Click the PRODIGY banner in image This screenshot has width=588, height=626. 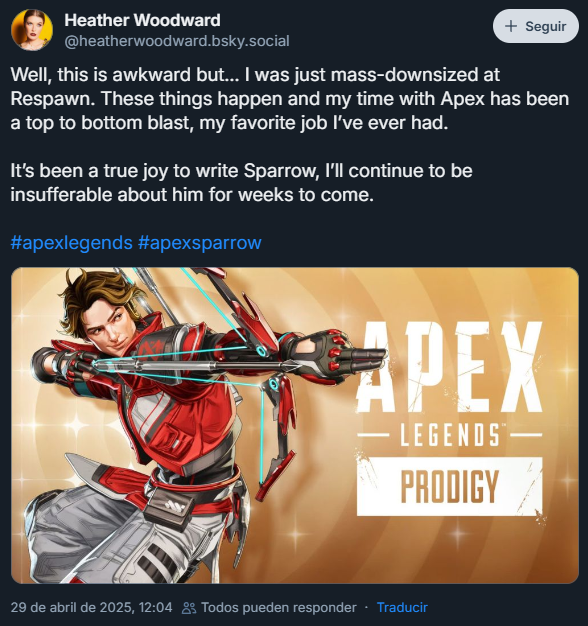point(450,486)
